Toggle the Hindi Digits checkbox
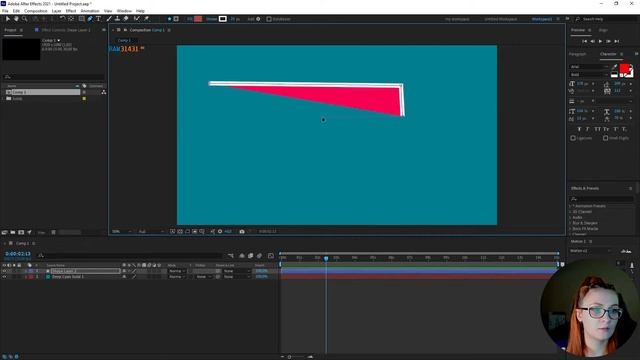 (606, 138)
